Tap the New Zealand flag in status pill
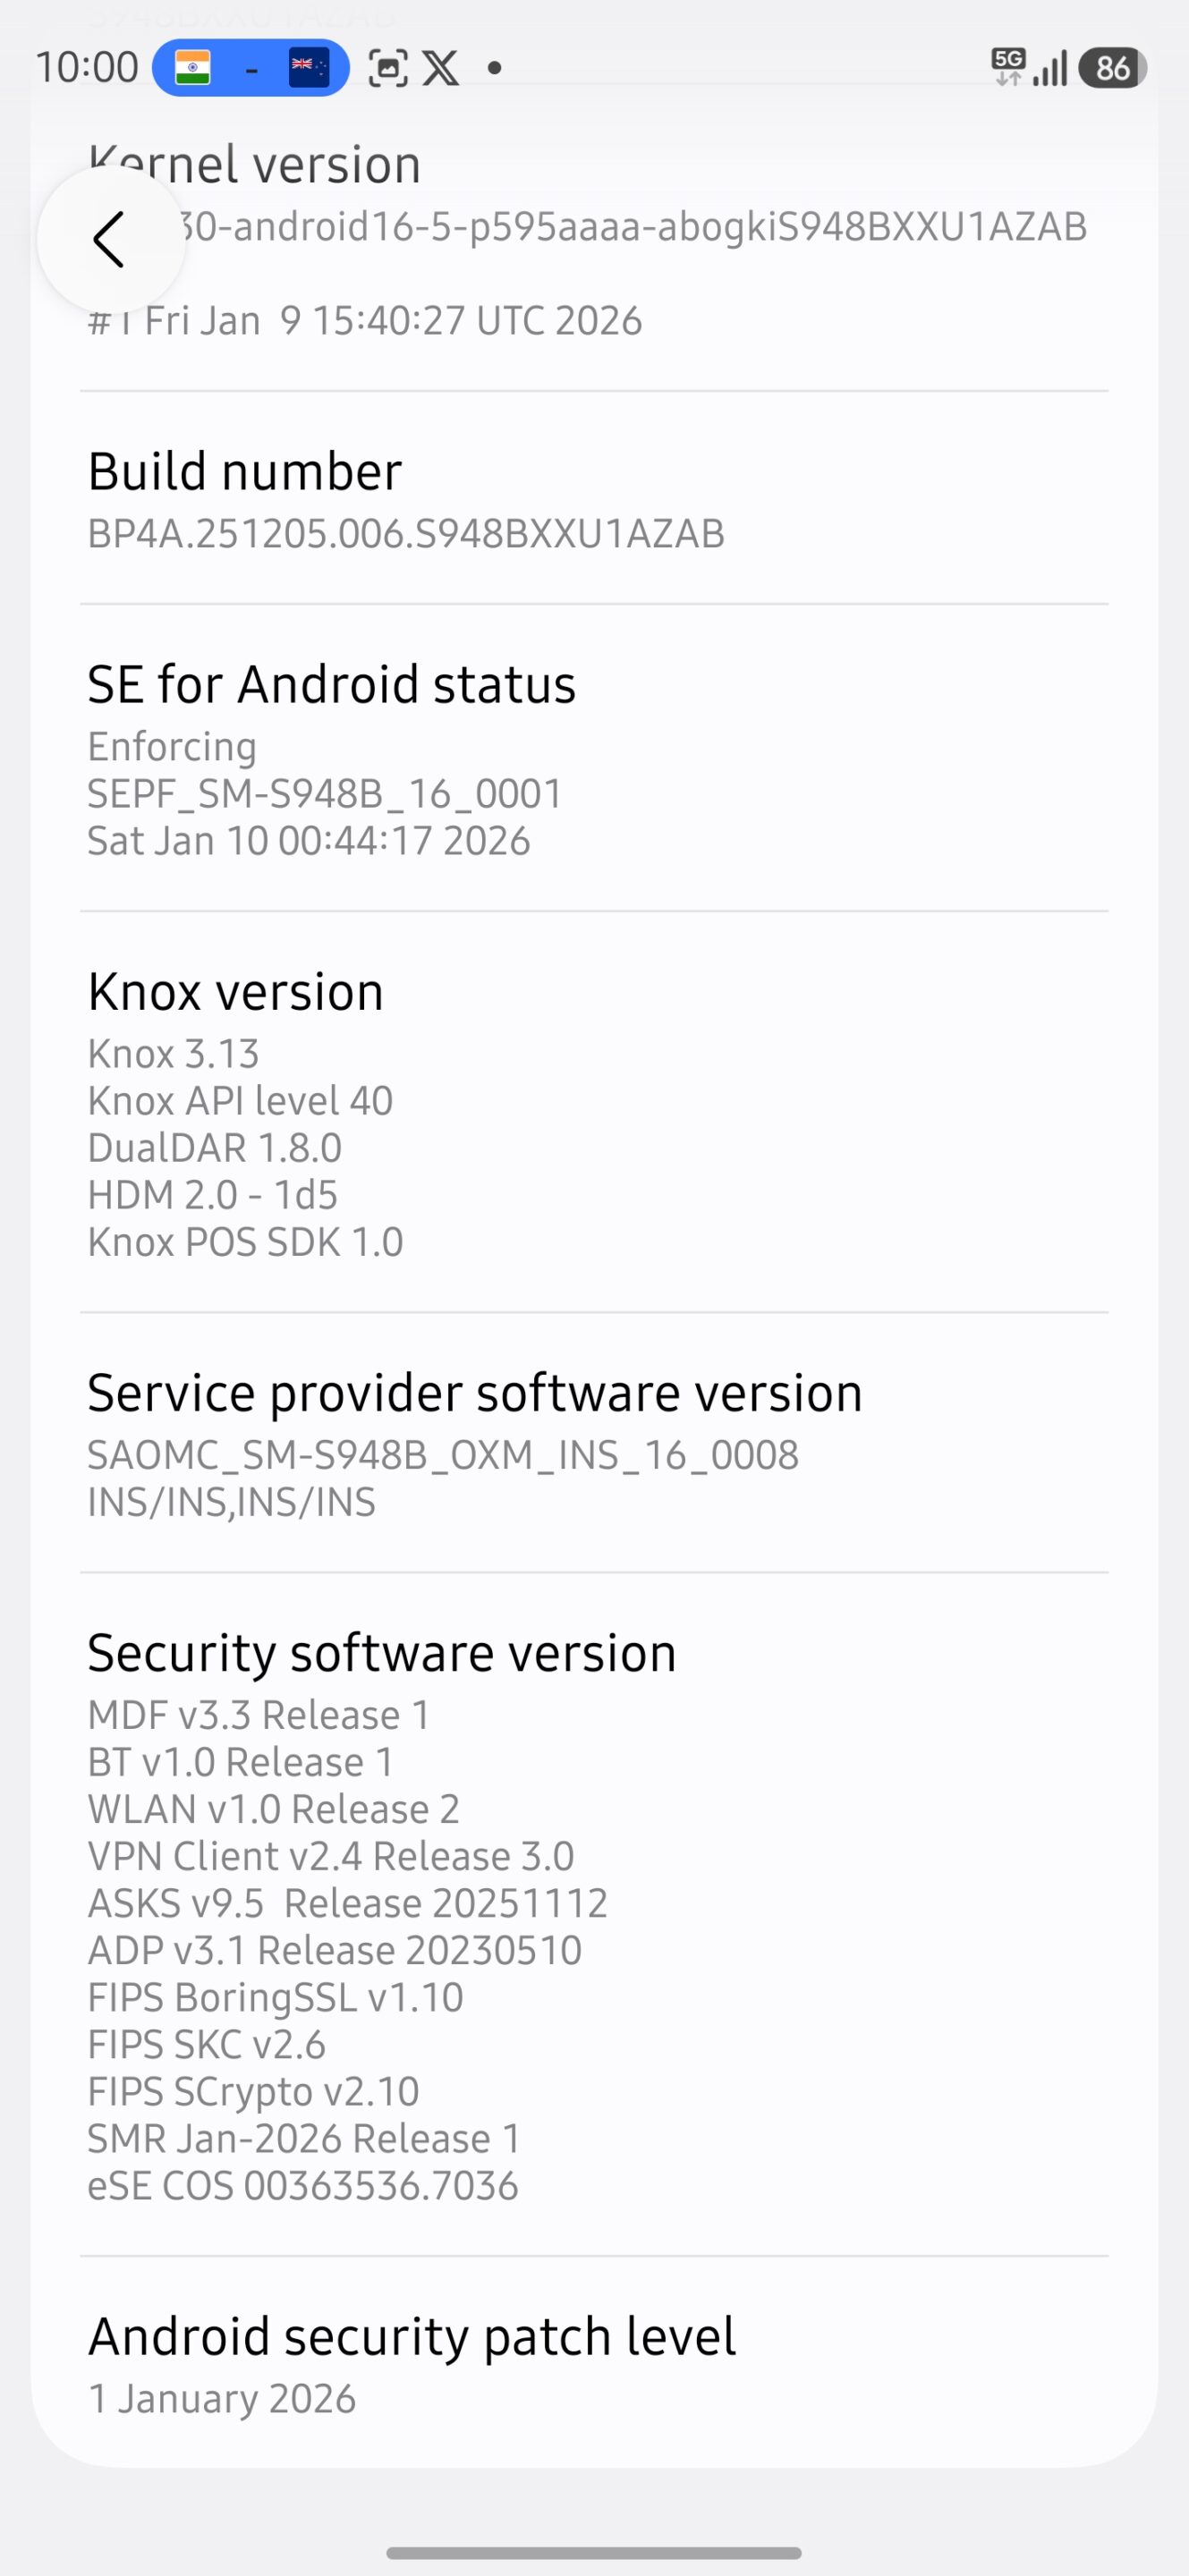The width and height of the screenshot is (1189, 2576). (x=308, y=68)
